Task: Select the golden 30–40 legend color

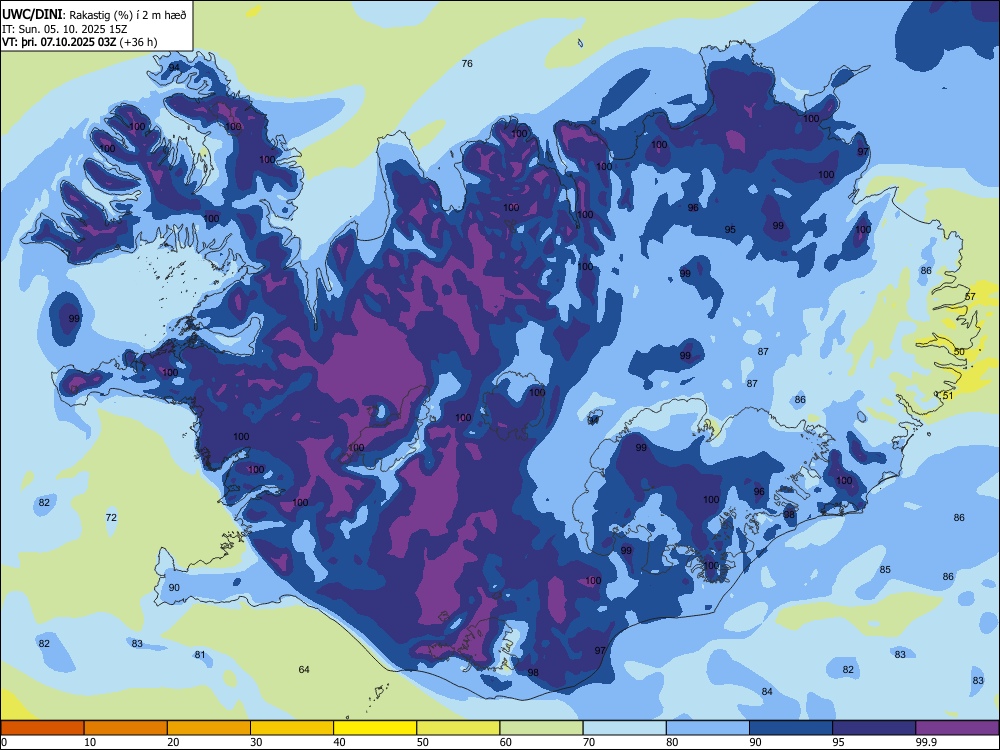Action: point(292,728)
